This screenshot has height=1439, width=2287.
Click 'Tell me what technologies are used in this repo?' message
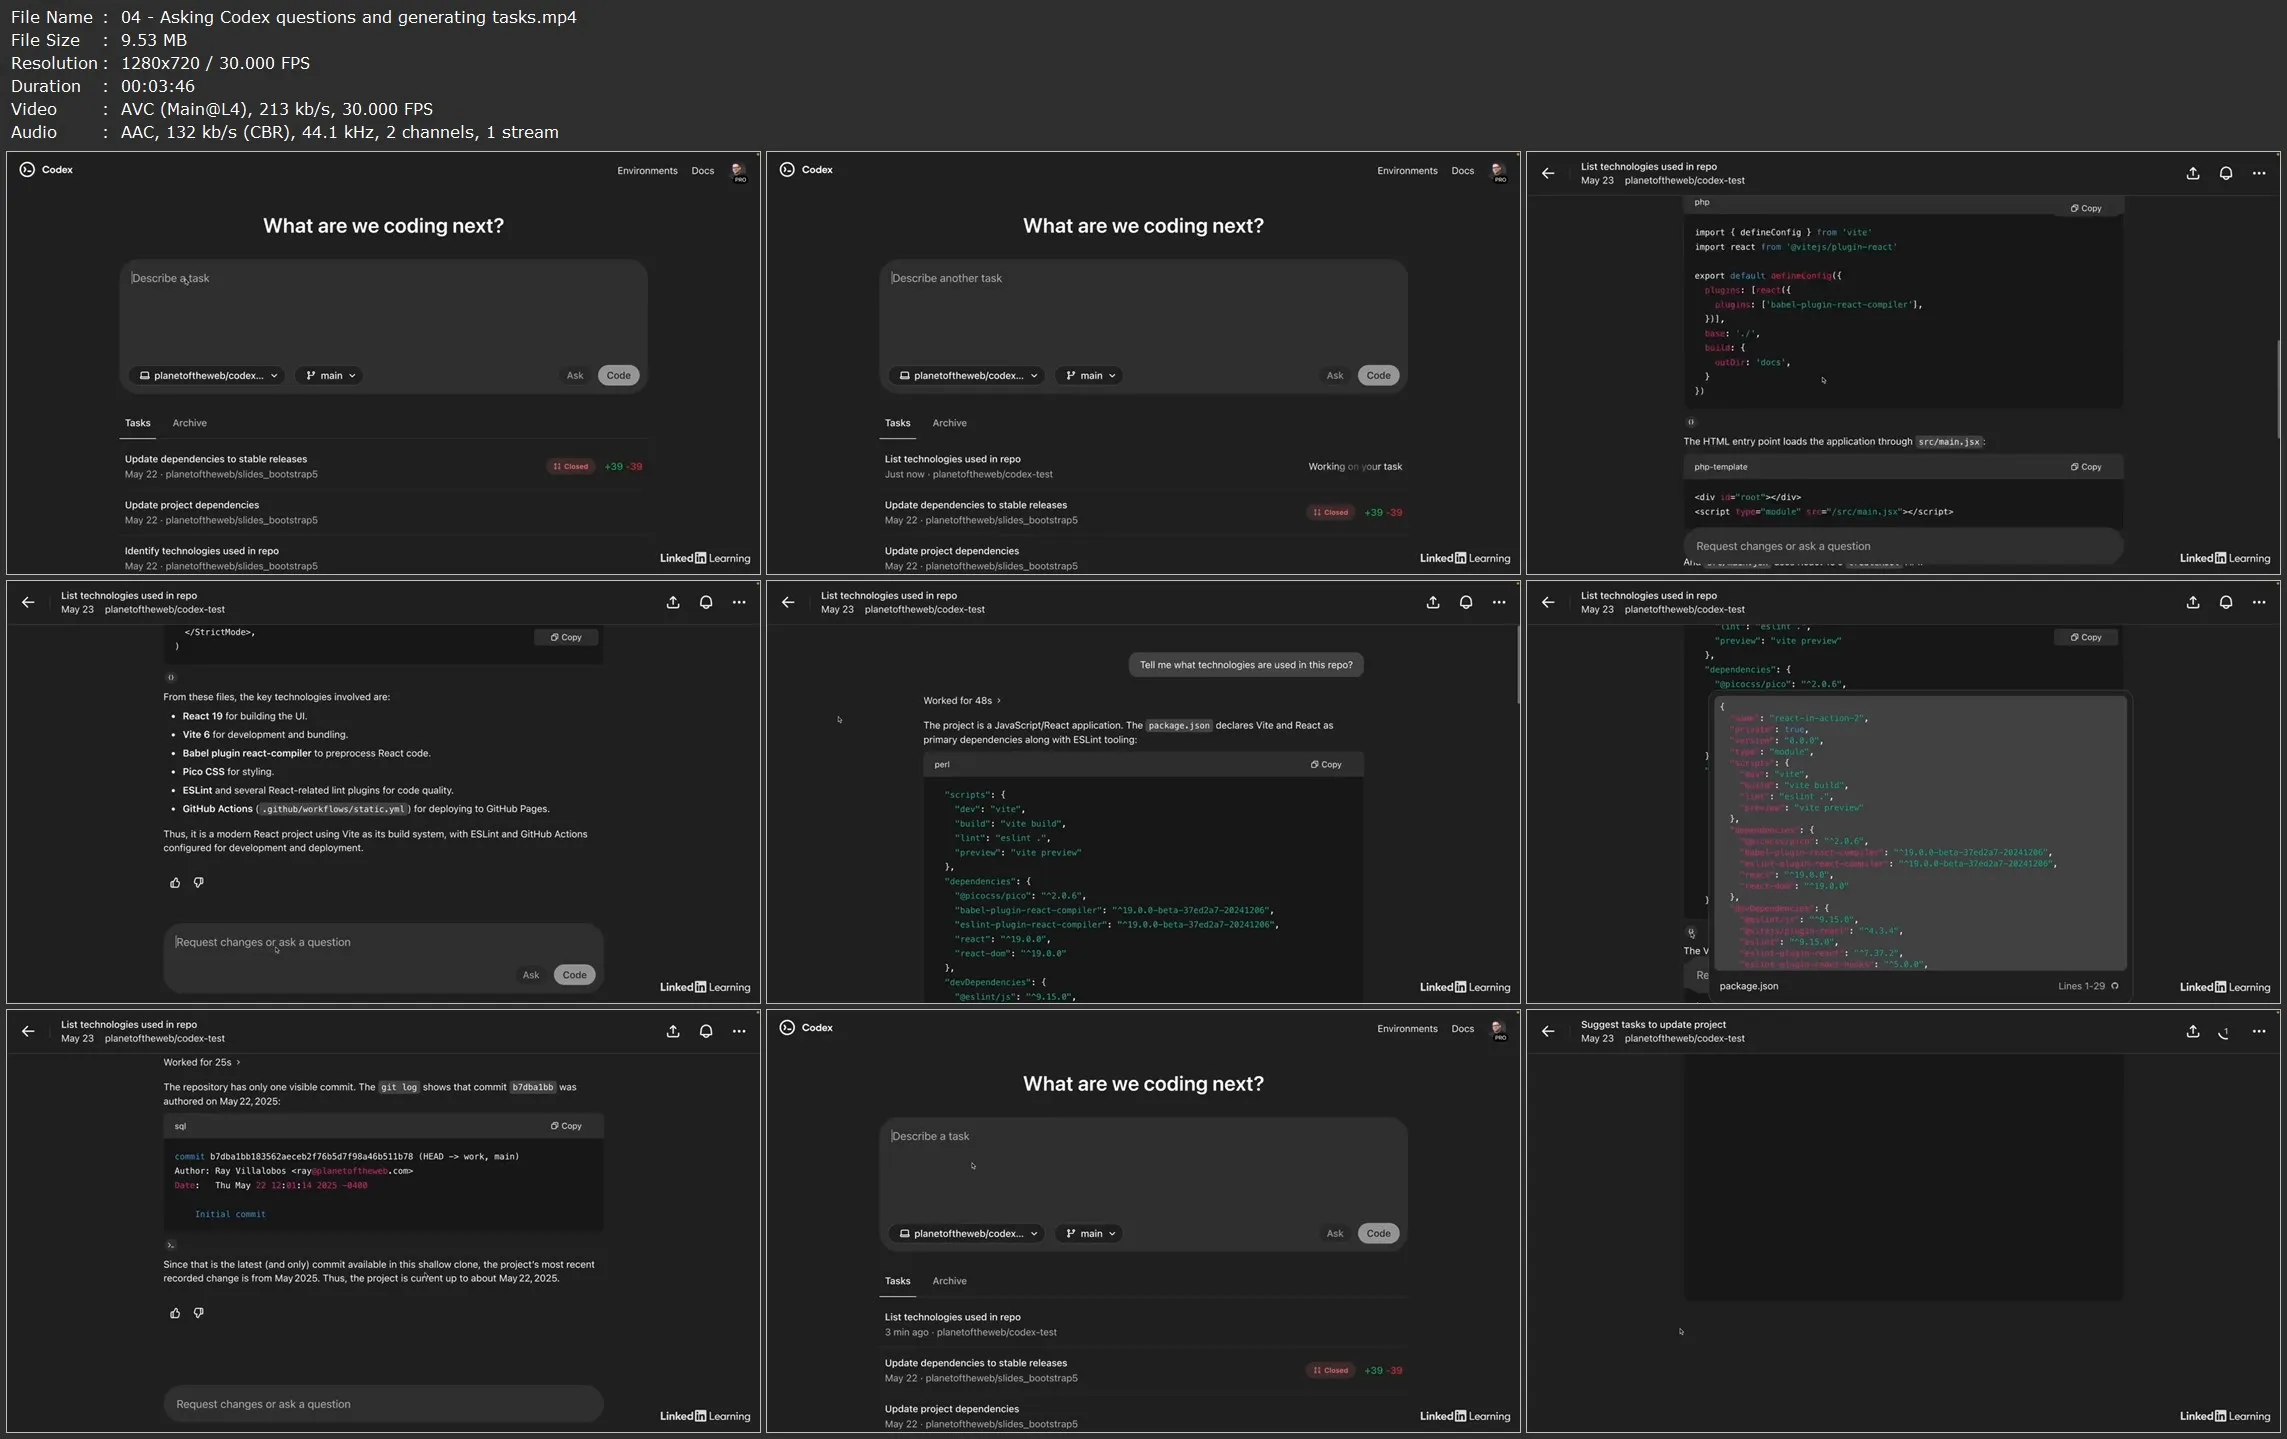1246,665
